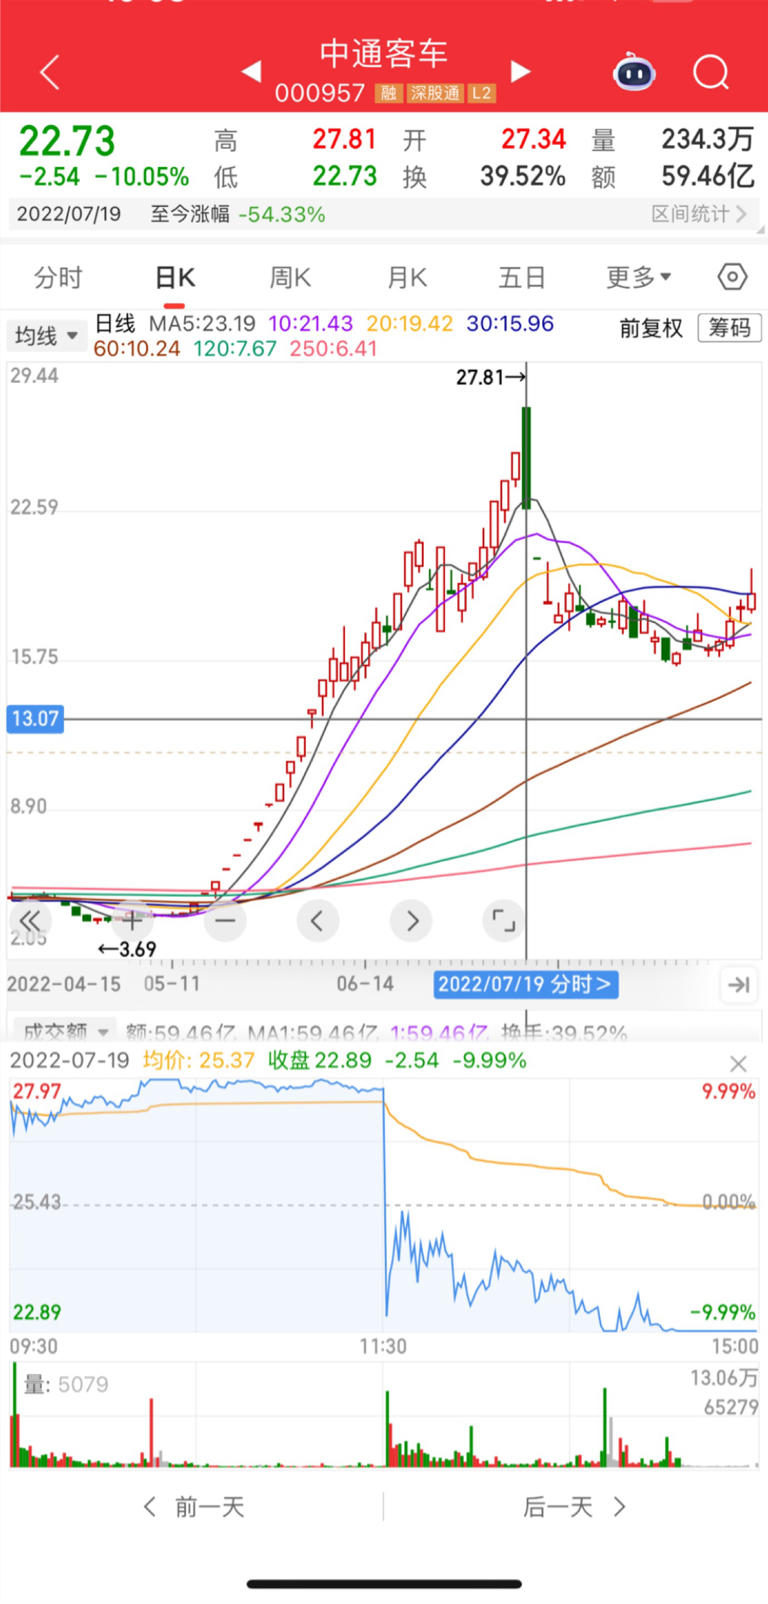This screenshot has width=768, height=1604.
Task: Select the 五日 tab
Action: tap(522, 277)
